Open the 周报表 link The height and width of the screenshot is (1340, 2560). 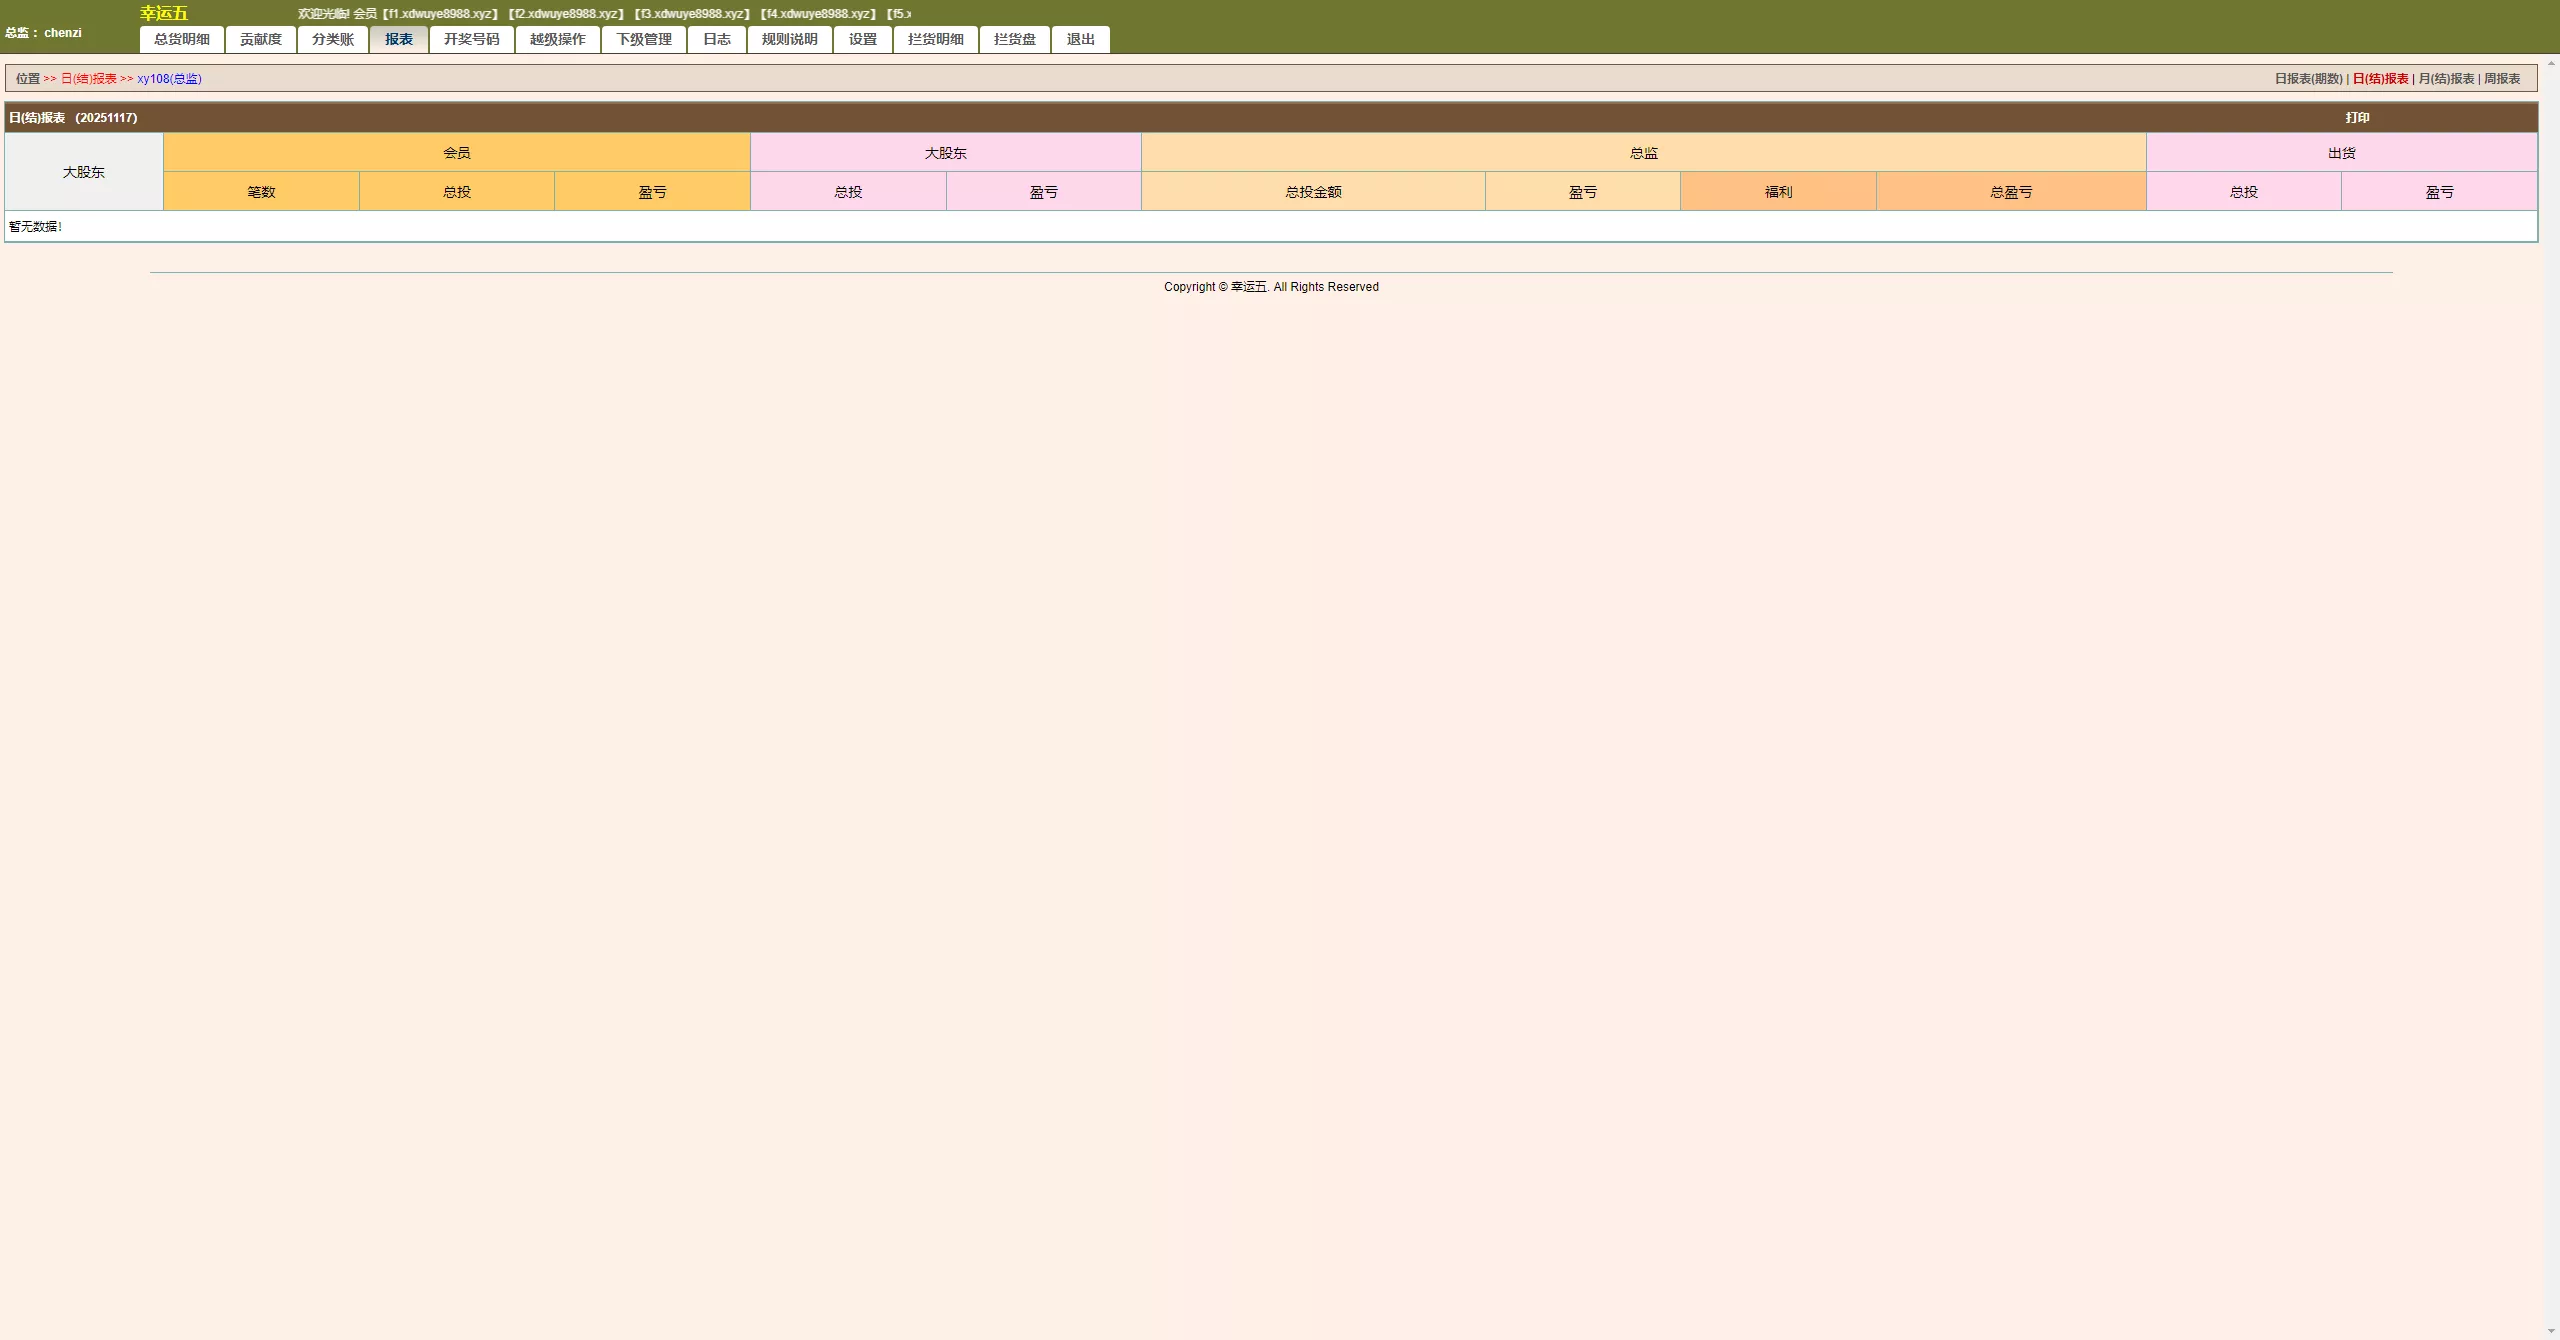coord(2502,79)
